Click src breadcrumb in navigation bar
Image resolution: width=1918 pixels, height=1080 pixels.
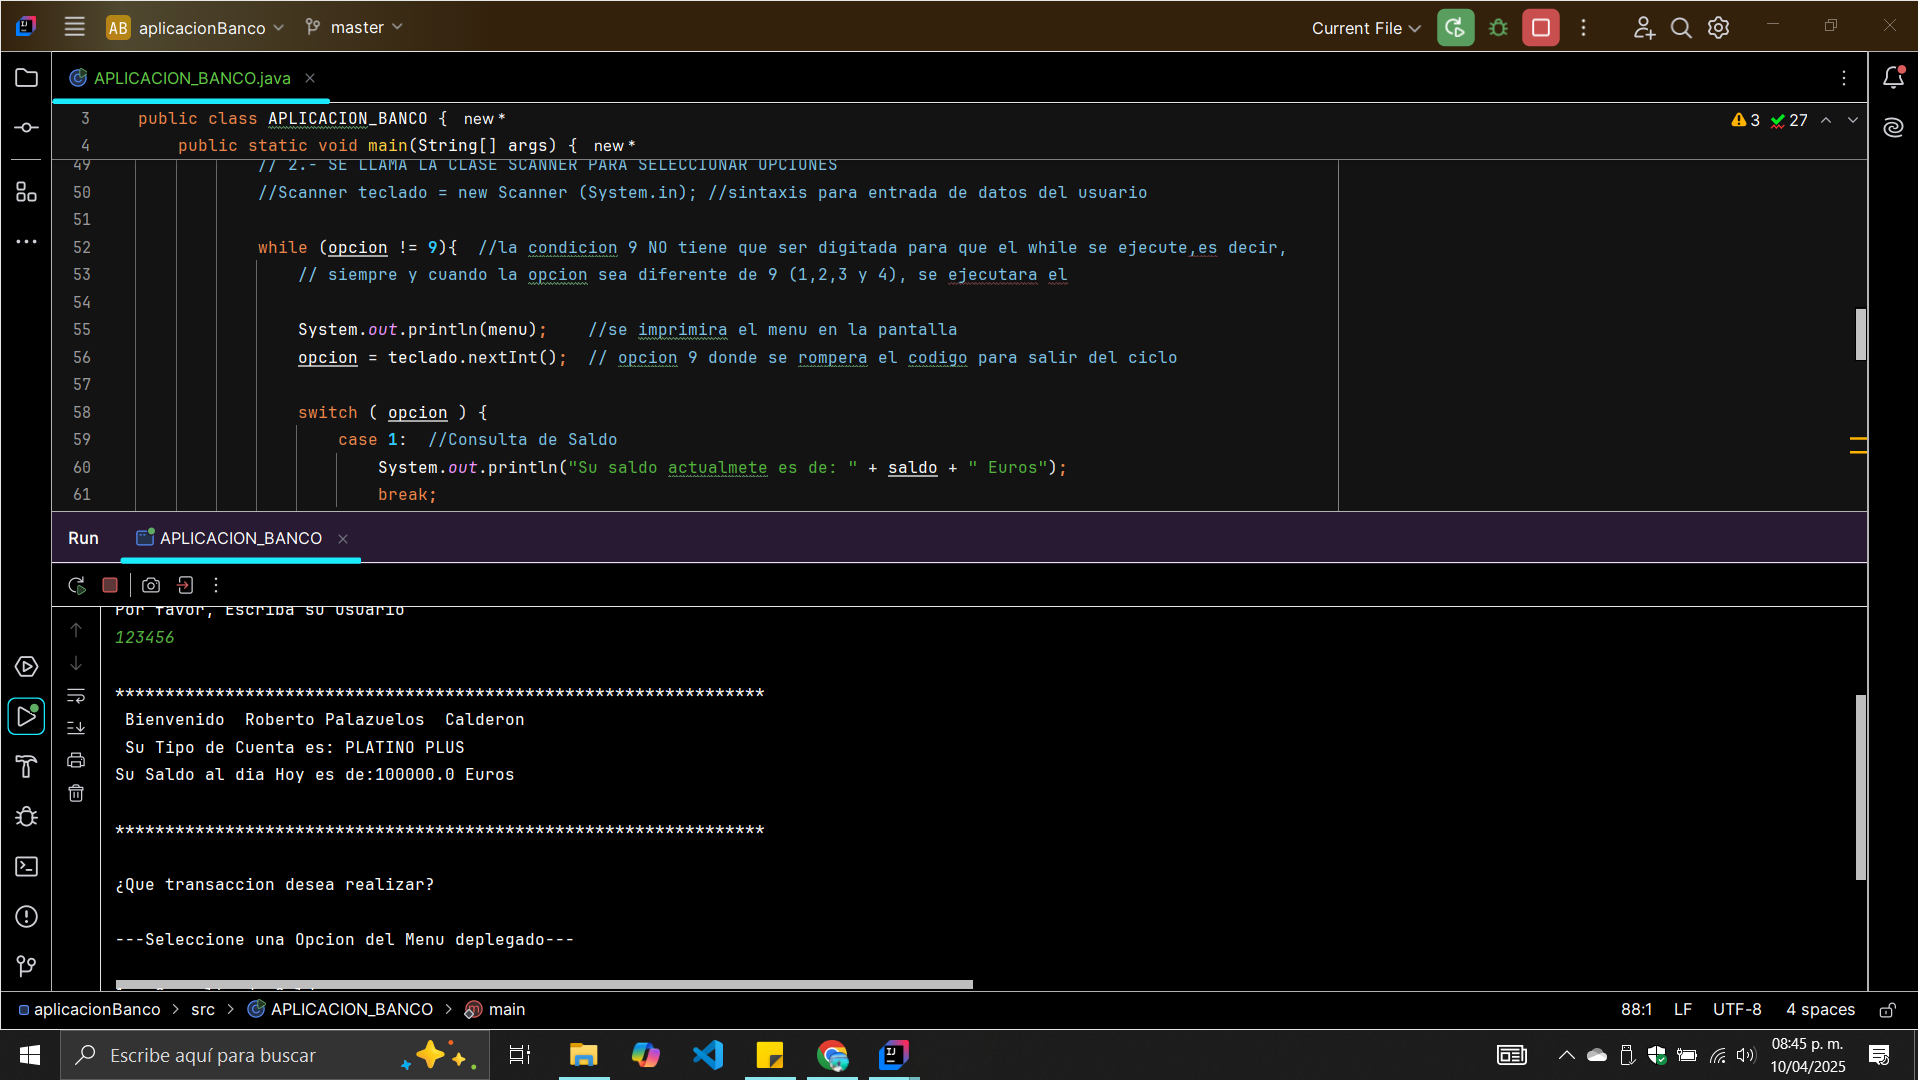coord(203,1009)
